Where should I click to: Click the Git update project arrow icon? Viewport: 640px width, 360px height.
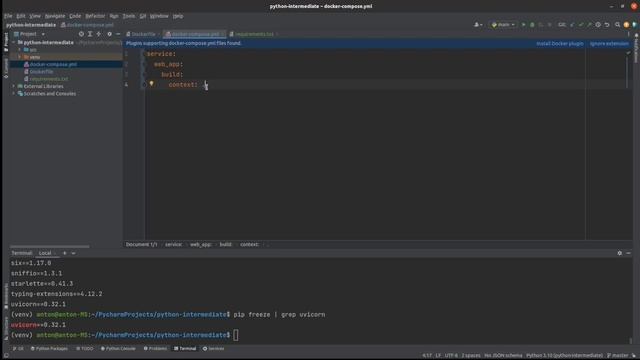coord(572,25)
